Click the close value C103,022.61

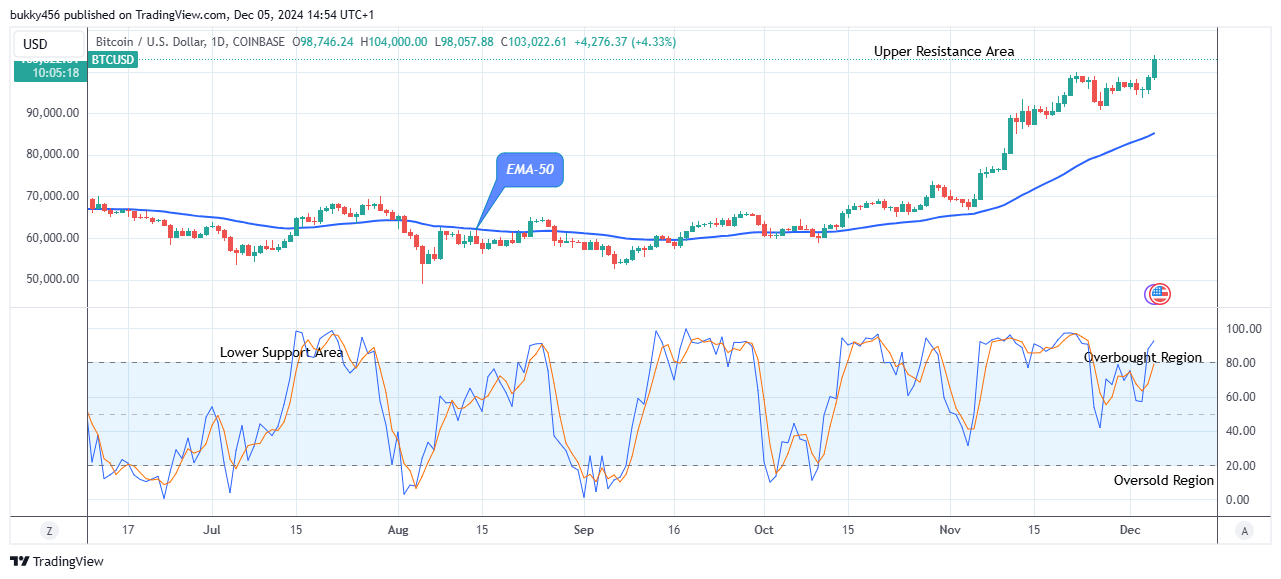pyautogui.click(x=533, y=42)
